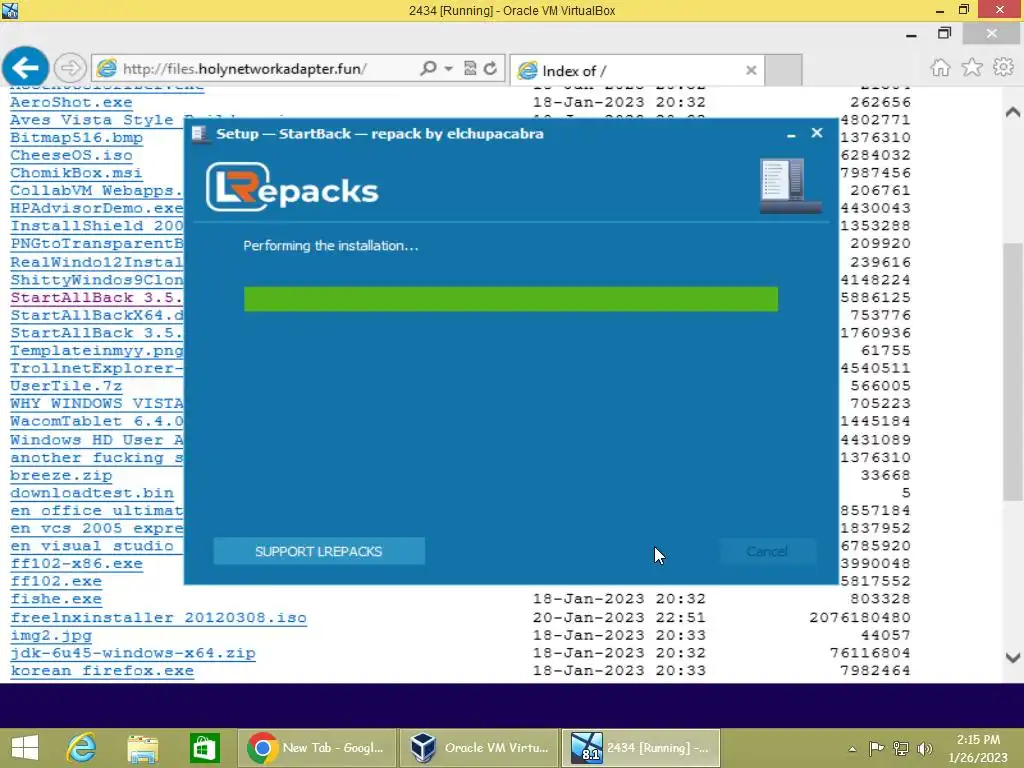Open downloadtest.bin link
The image size is (1024, 768).
coord(92,493)
